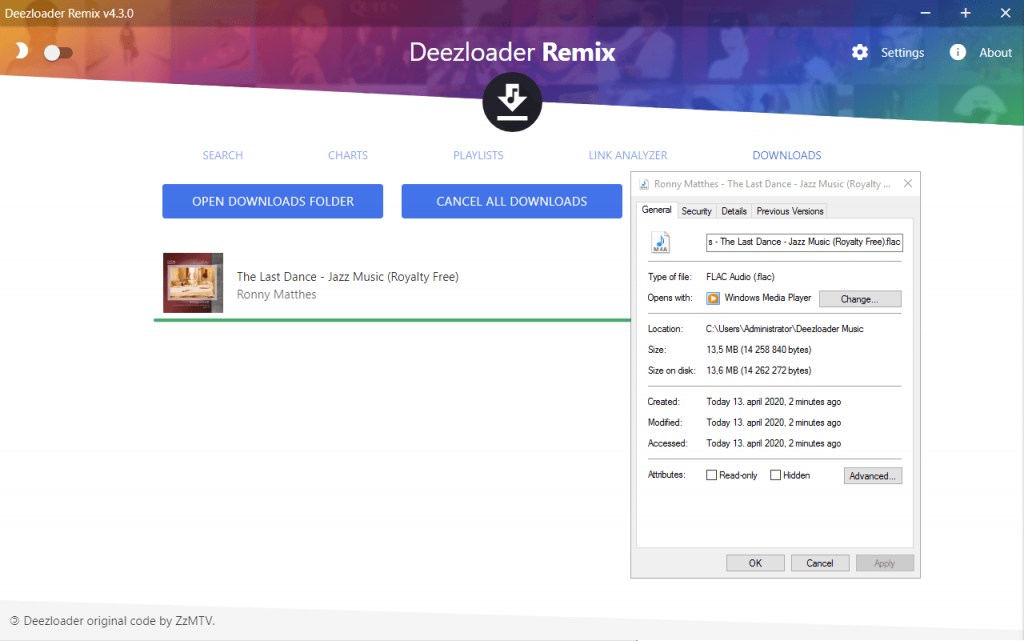Image resolution: width=1024 pixels, height=641 pixels.
Task: Minimize the Deezloader Remix window
Action: coord(925,13)
